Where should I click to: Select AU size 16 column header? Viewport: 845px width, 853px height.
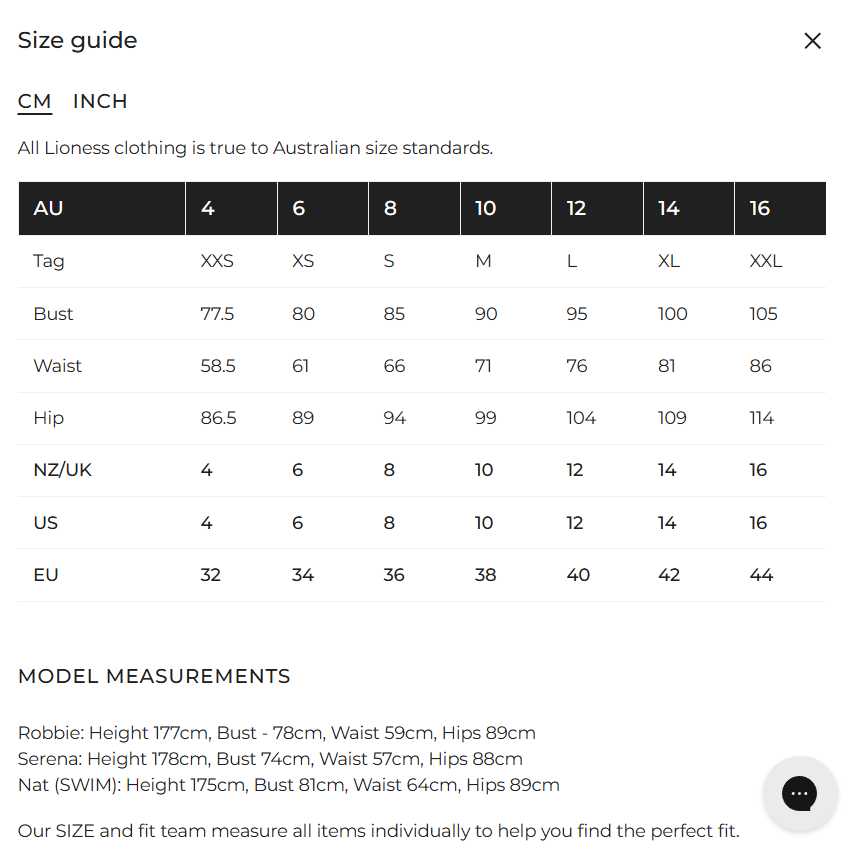pyautogui.click(x=760, y=208)
